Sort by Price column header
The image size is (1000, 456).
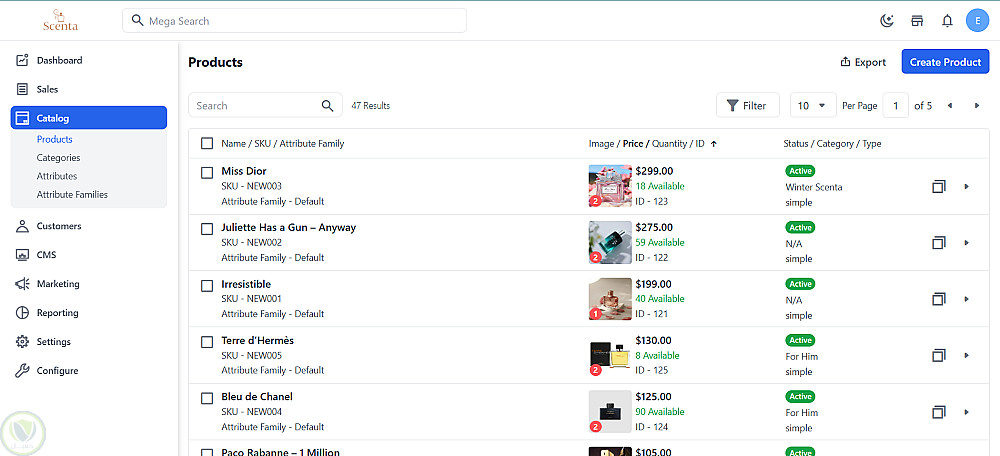point(633,144)
